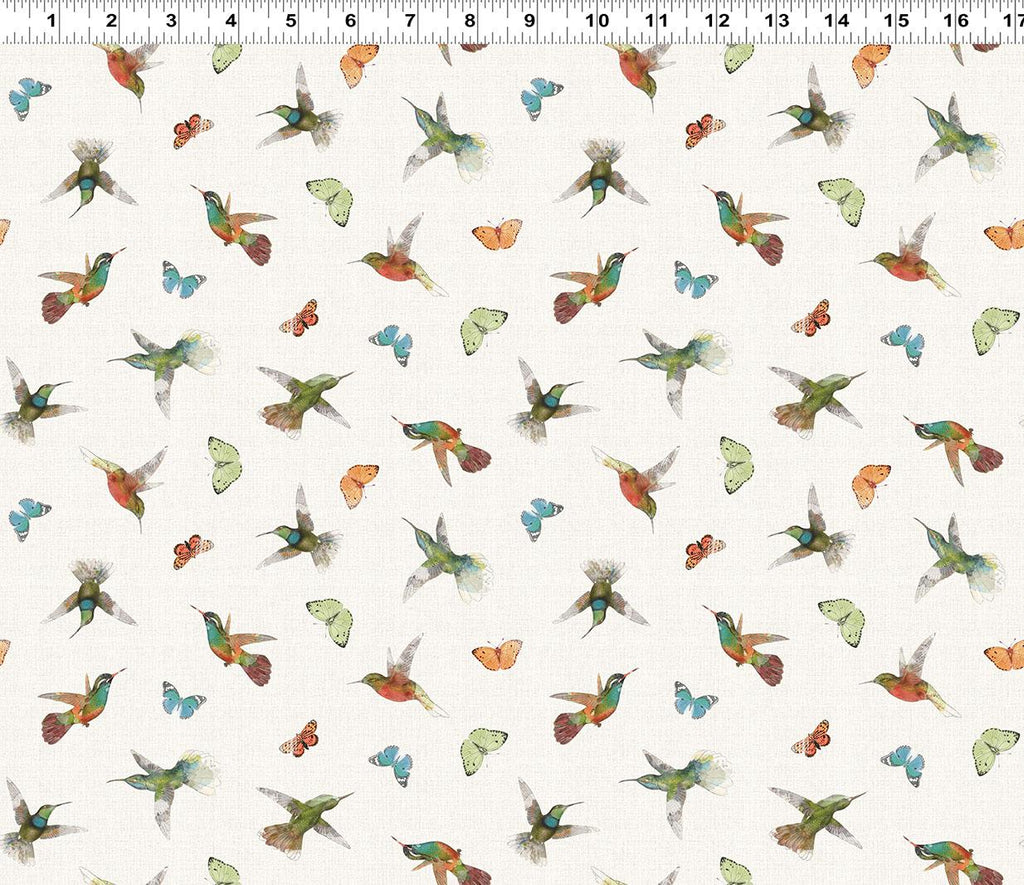Select blue butterfly closest to ruler mark 9
Viewport: 1024px width, 885px height.
541,98
